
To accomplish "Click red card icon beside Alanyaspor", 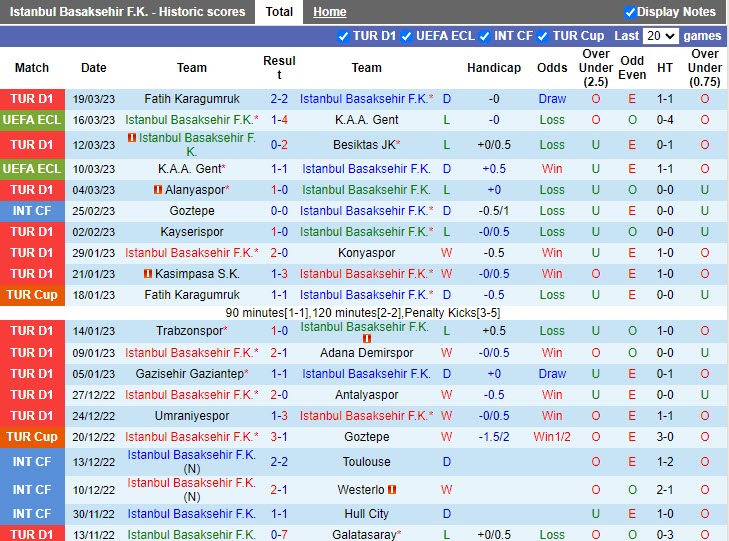I will pyautogui.click(x=158, y=190).
